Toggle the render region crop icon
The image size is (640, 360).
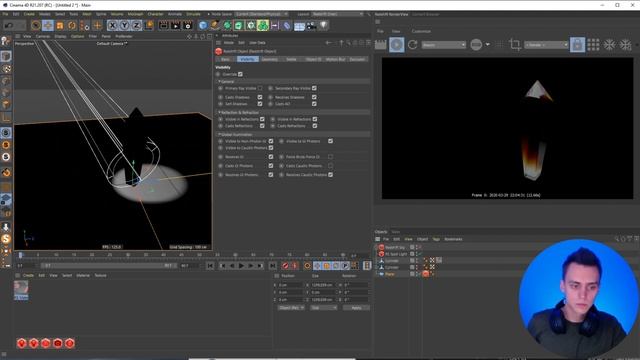(515, 45)
